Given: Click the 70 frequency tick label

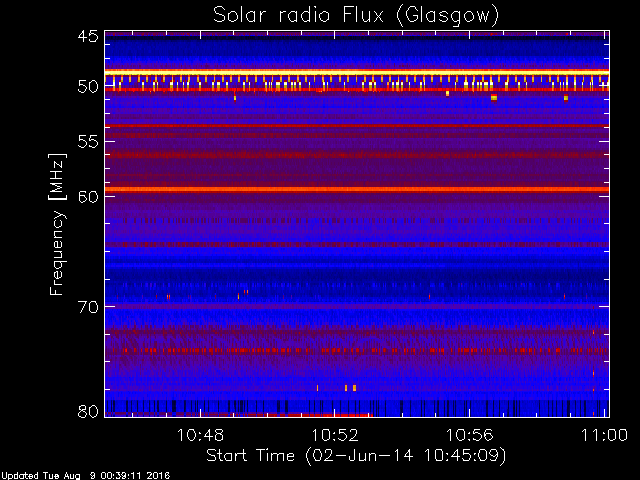Looking at the screenshot, I should [x=88, y=307].
